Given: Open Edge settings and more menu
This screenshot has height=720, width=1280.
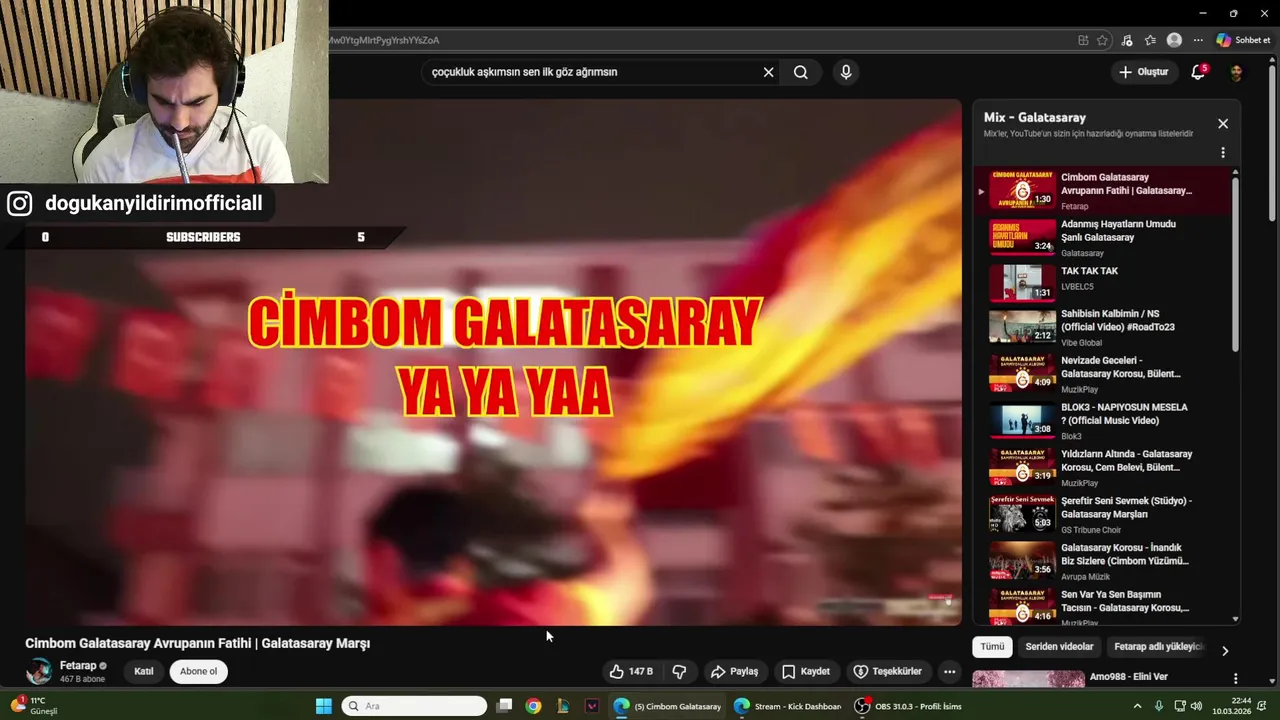Looking at the screenshot, I should pyautogui.click(x=1198, y=40).
